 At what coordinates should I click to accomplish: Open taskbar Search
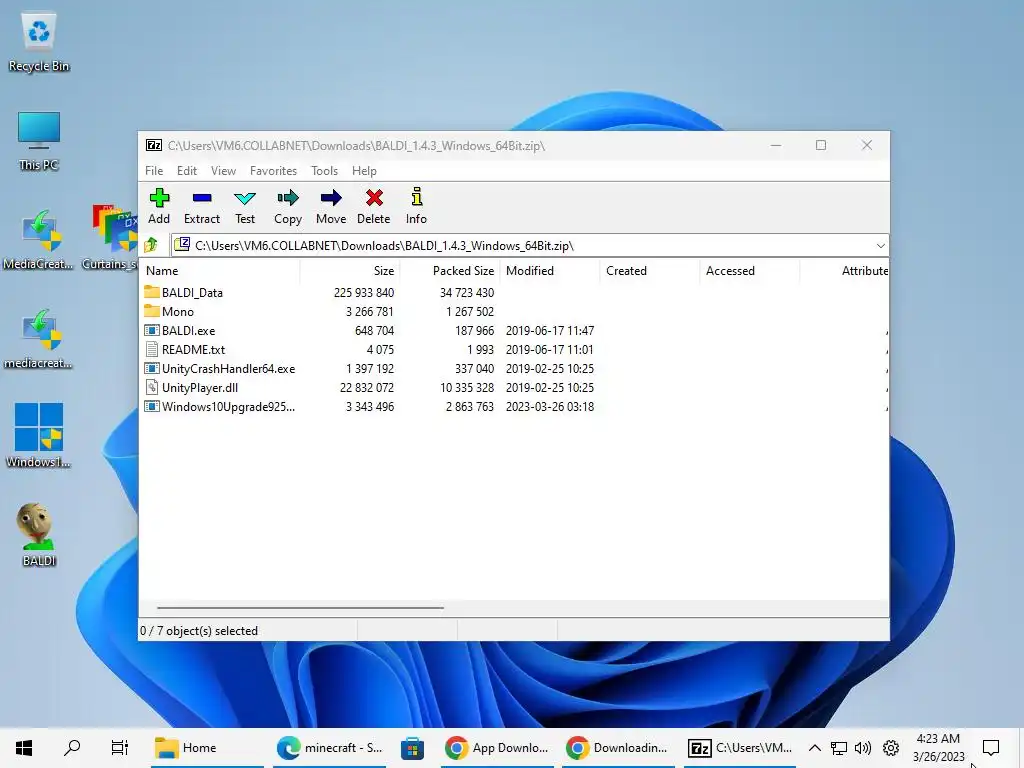[72, 747]
